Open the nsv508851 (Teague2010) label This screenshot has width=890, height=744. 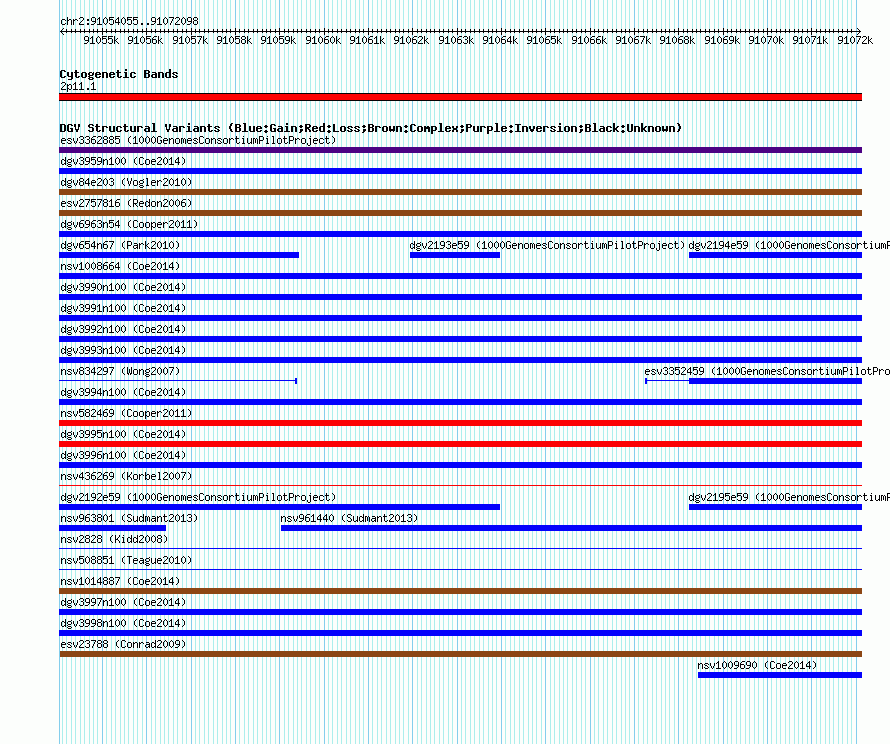pos(126,560)
